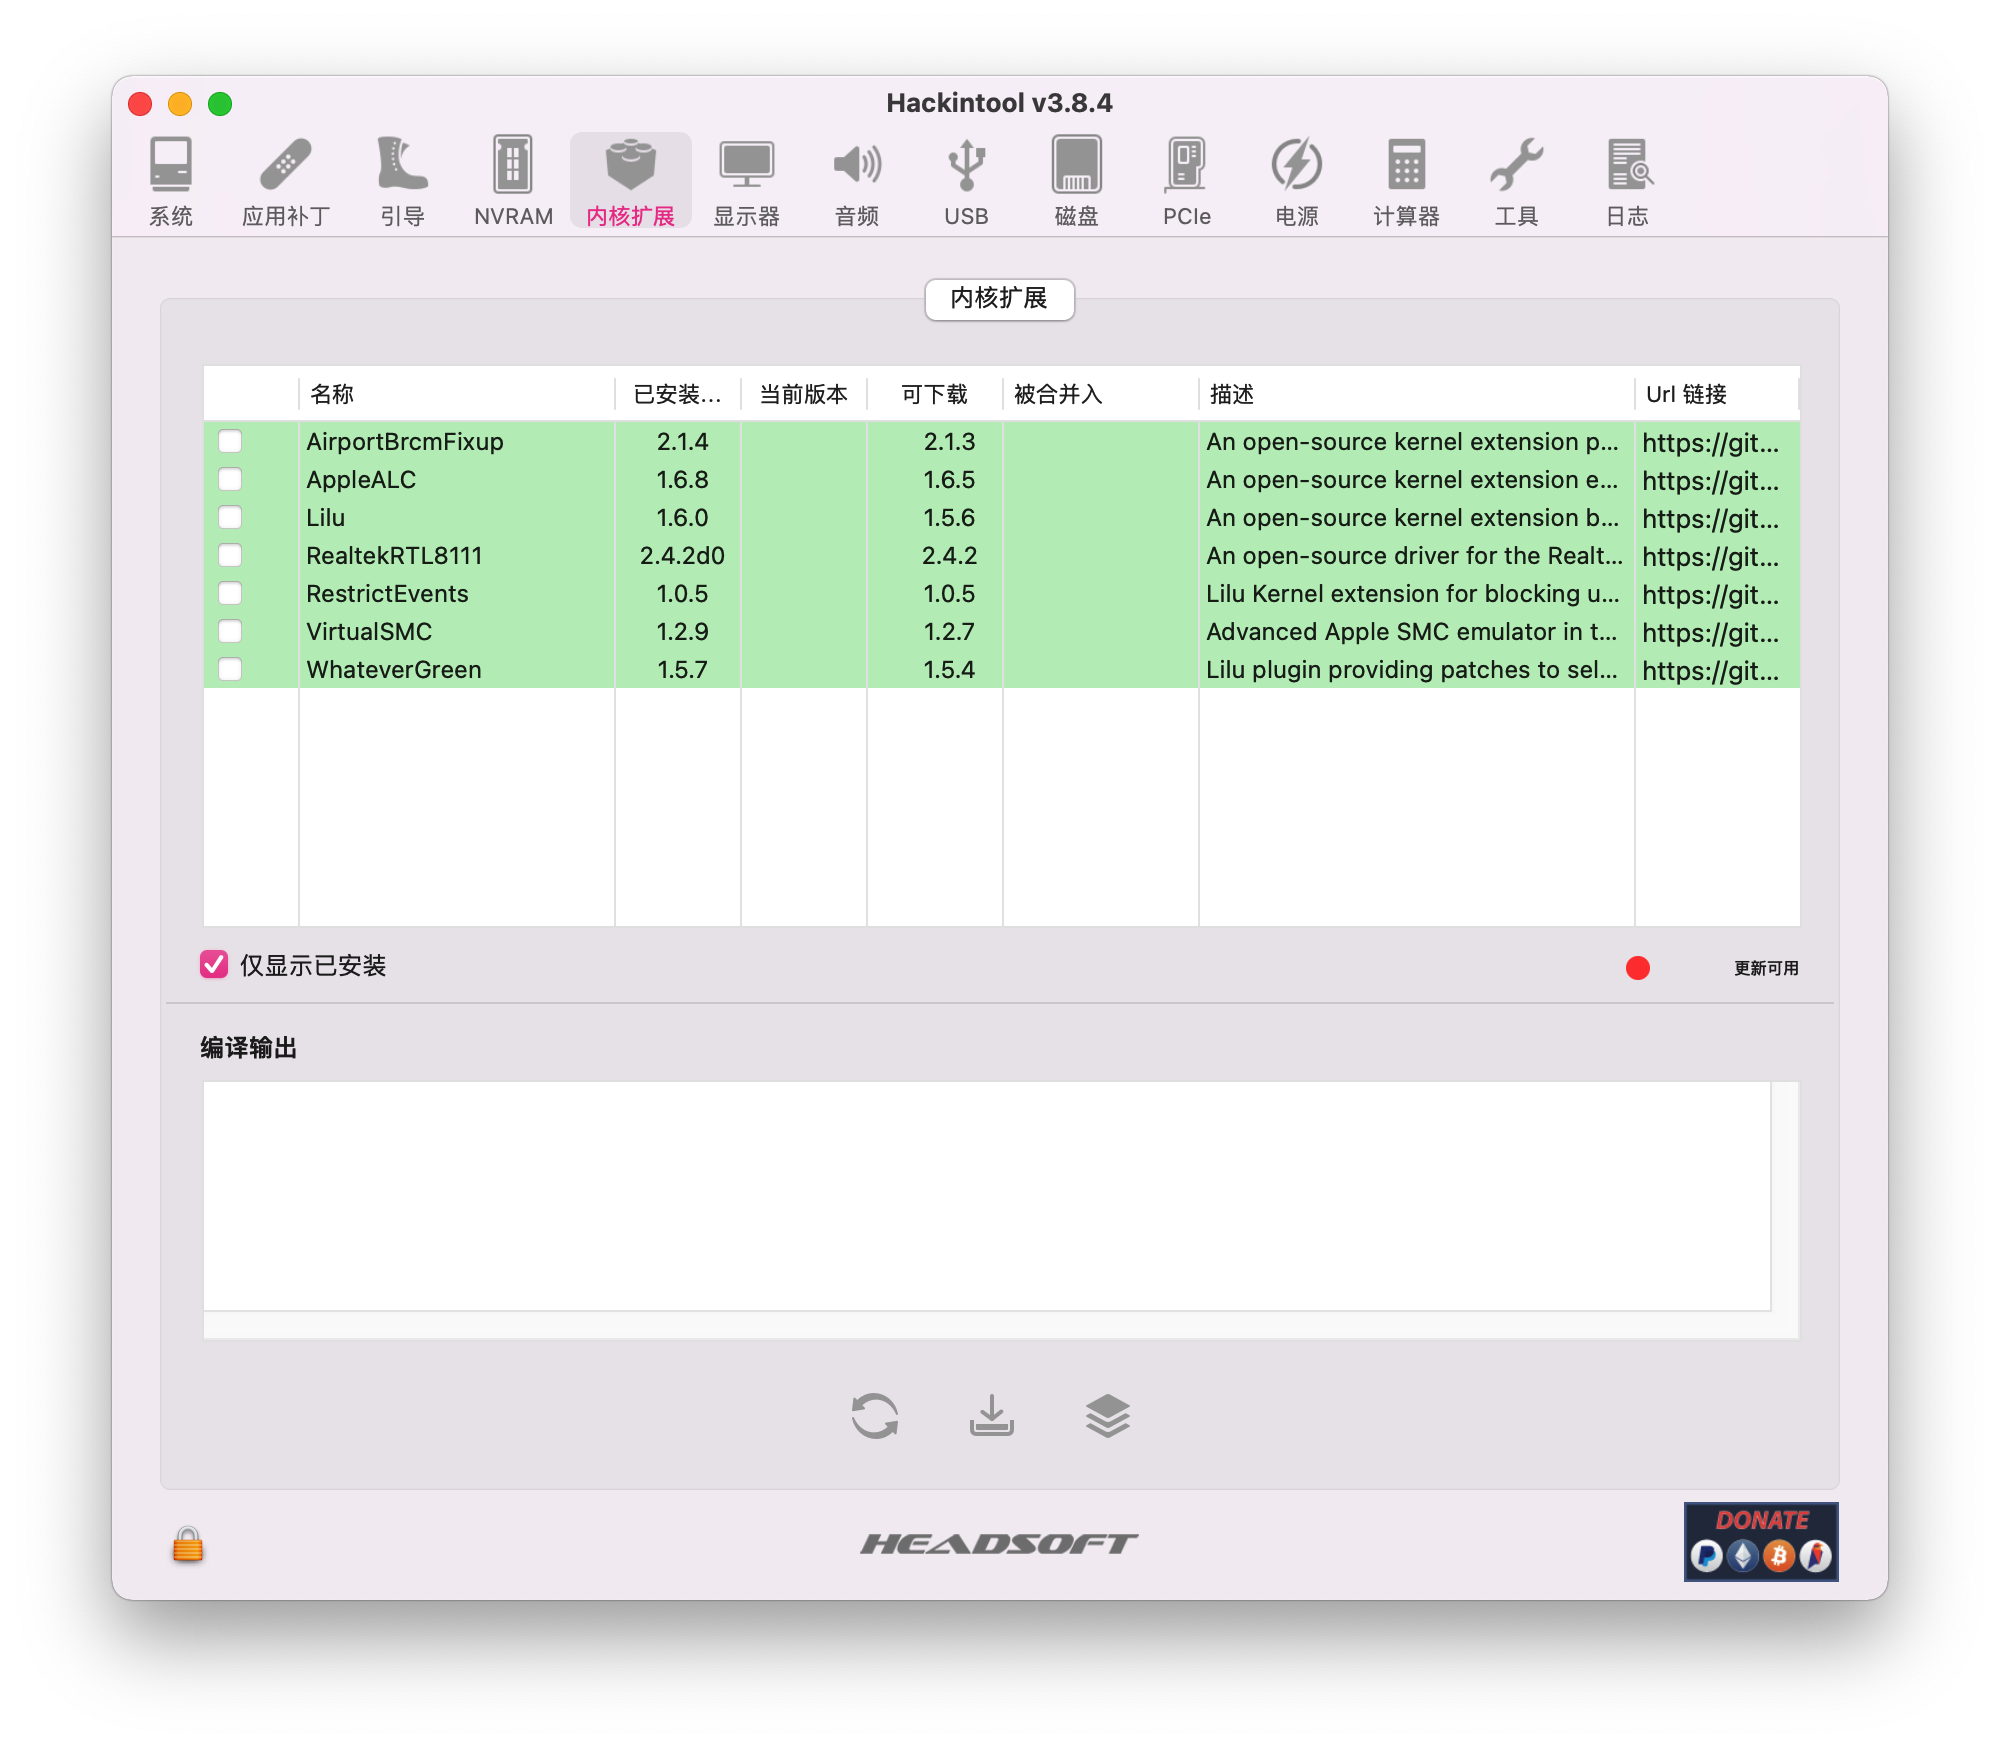Click the refresh kexts icon

point(875,1416)
